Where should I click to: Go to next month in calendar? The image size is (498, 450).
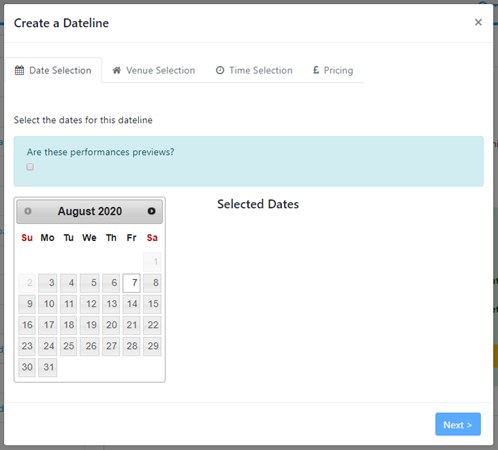point(151,211)
